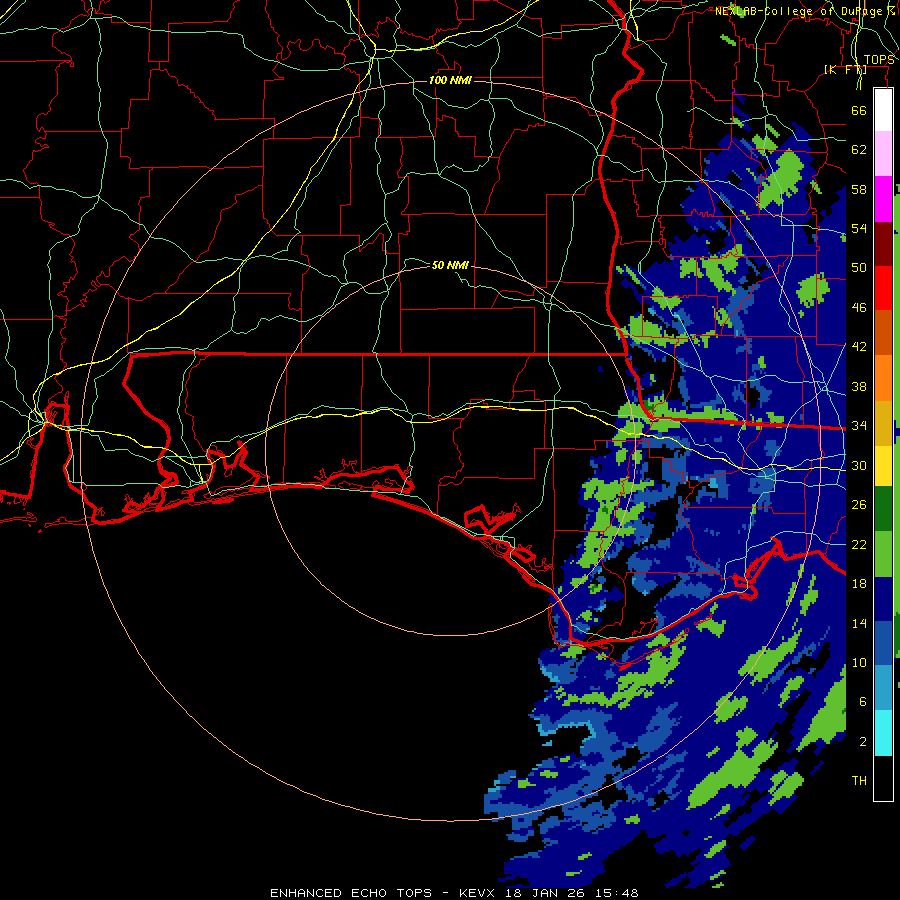Click the TH label on the legend scale
The width and height of the screenshot is (900, 900).
coord(859,781)
